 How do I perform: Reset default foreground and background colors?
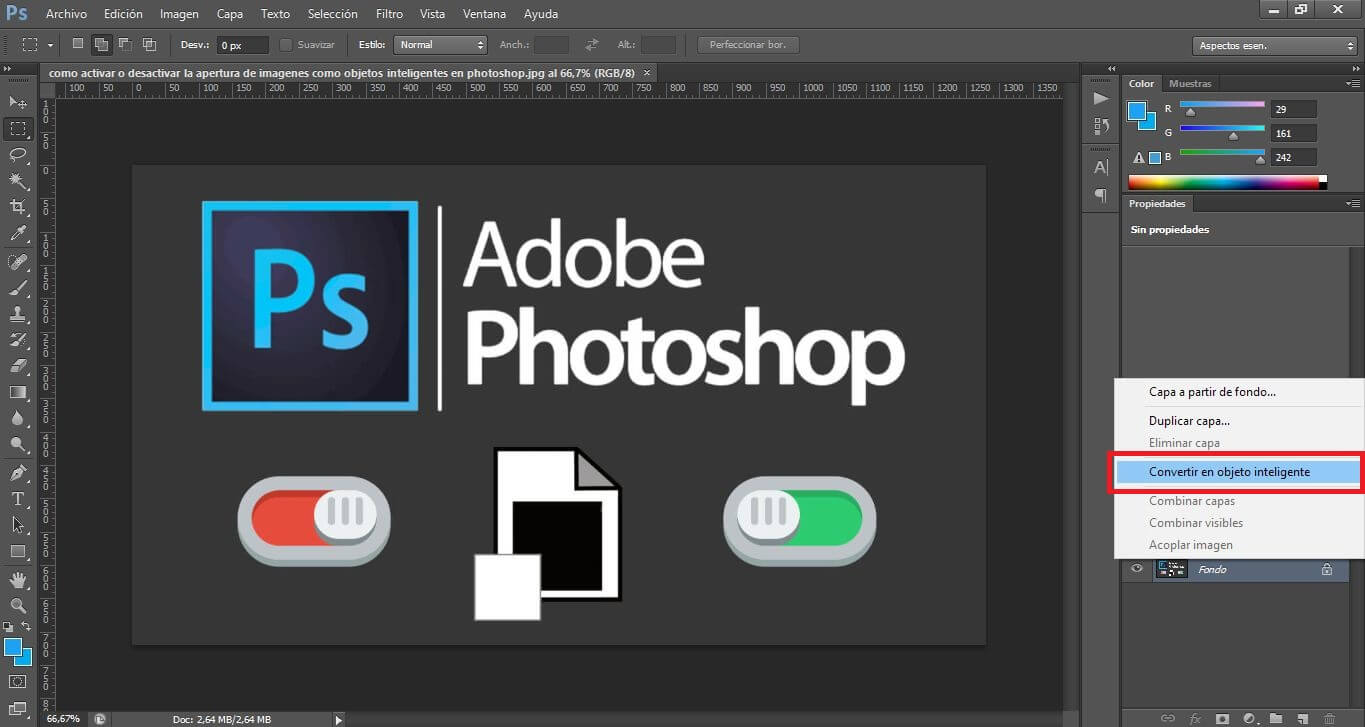pos(9,627)
